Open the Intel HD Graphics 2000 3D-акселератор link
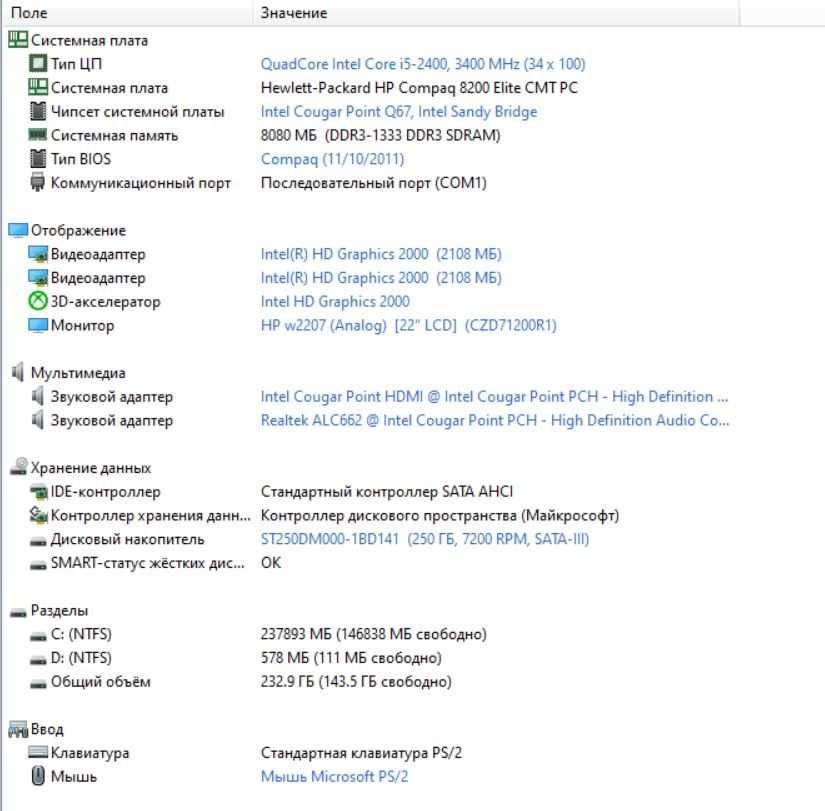The width and height of the screenshot is (825, 811). (335, 302)
